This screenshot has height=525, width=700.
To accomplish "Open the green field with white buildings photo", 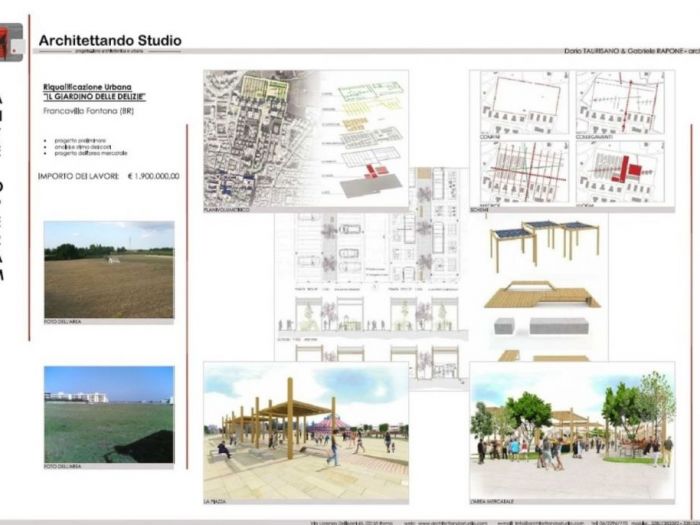I will (x=109, y=415).
